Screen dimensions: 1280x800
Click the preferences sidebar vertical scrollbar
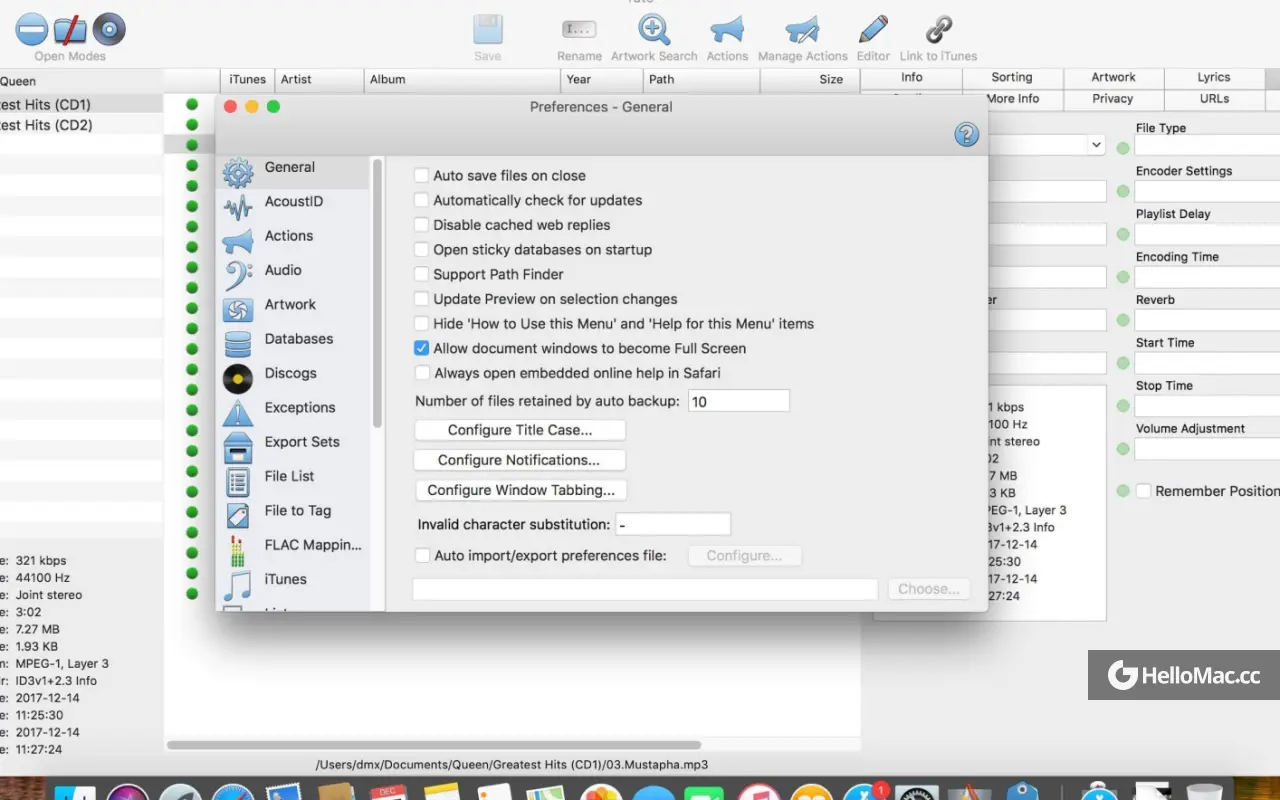click(377, 293)
